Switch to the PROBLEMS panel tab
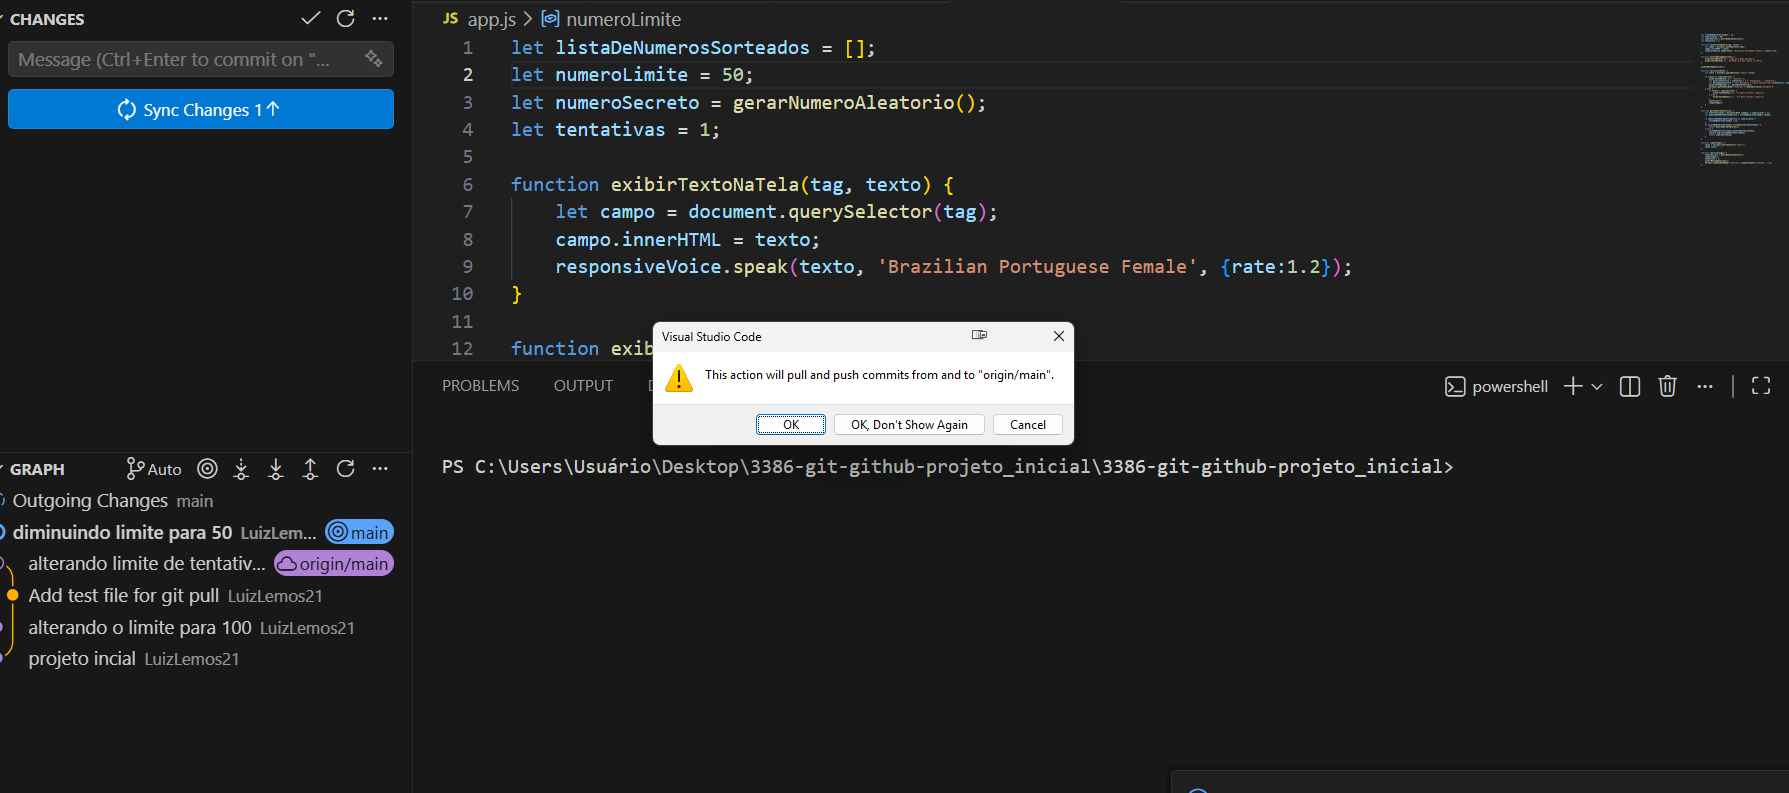 click(x=481, y=386)
